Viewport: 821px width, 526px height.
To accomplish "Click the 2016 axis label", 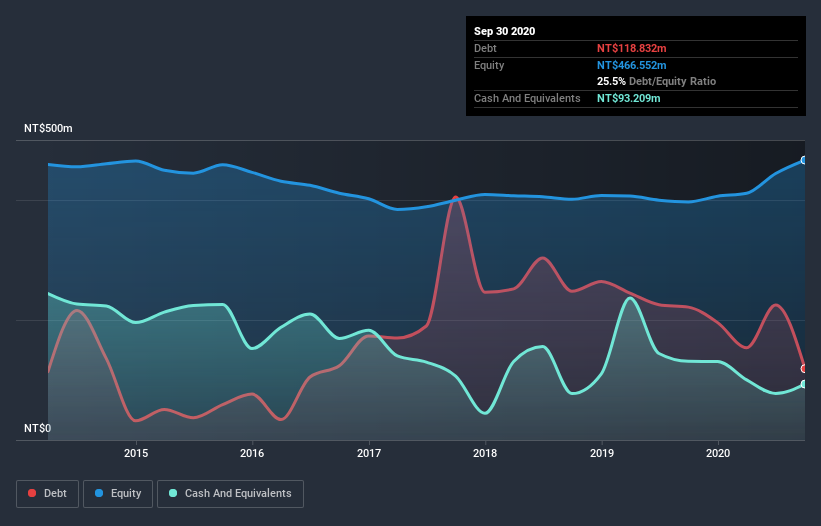I will [x=252, y=453].
